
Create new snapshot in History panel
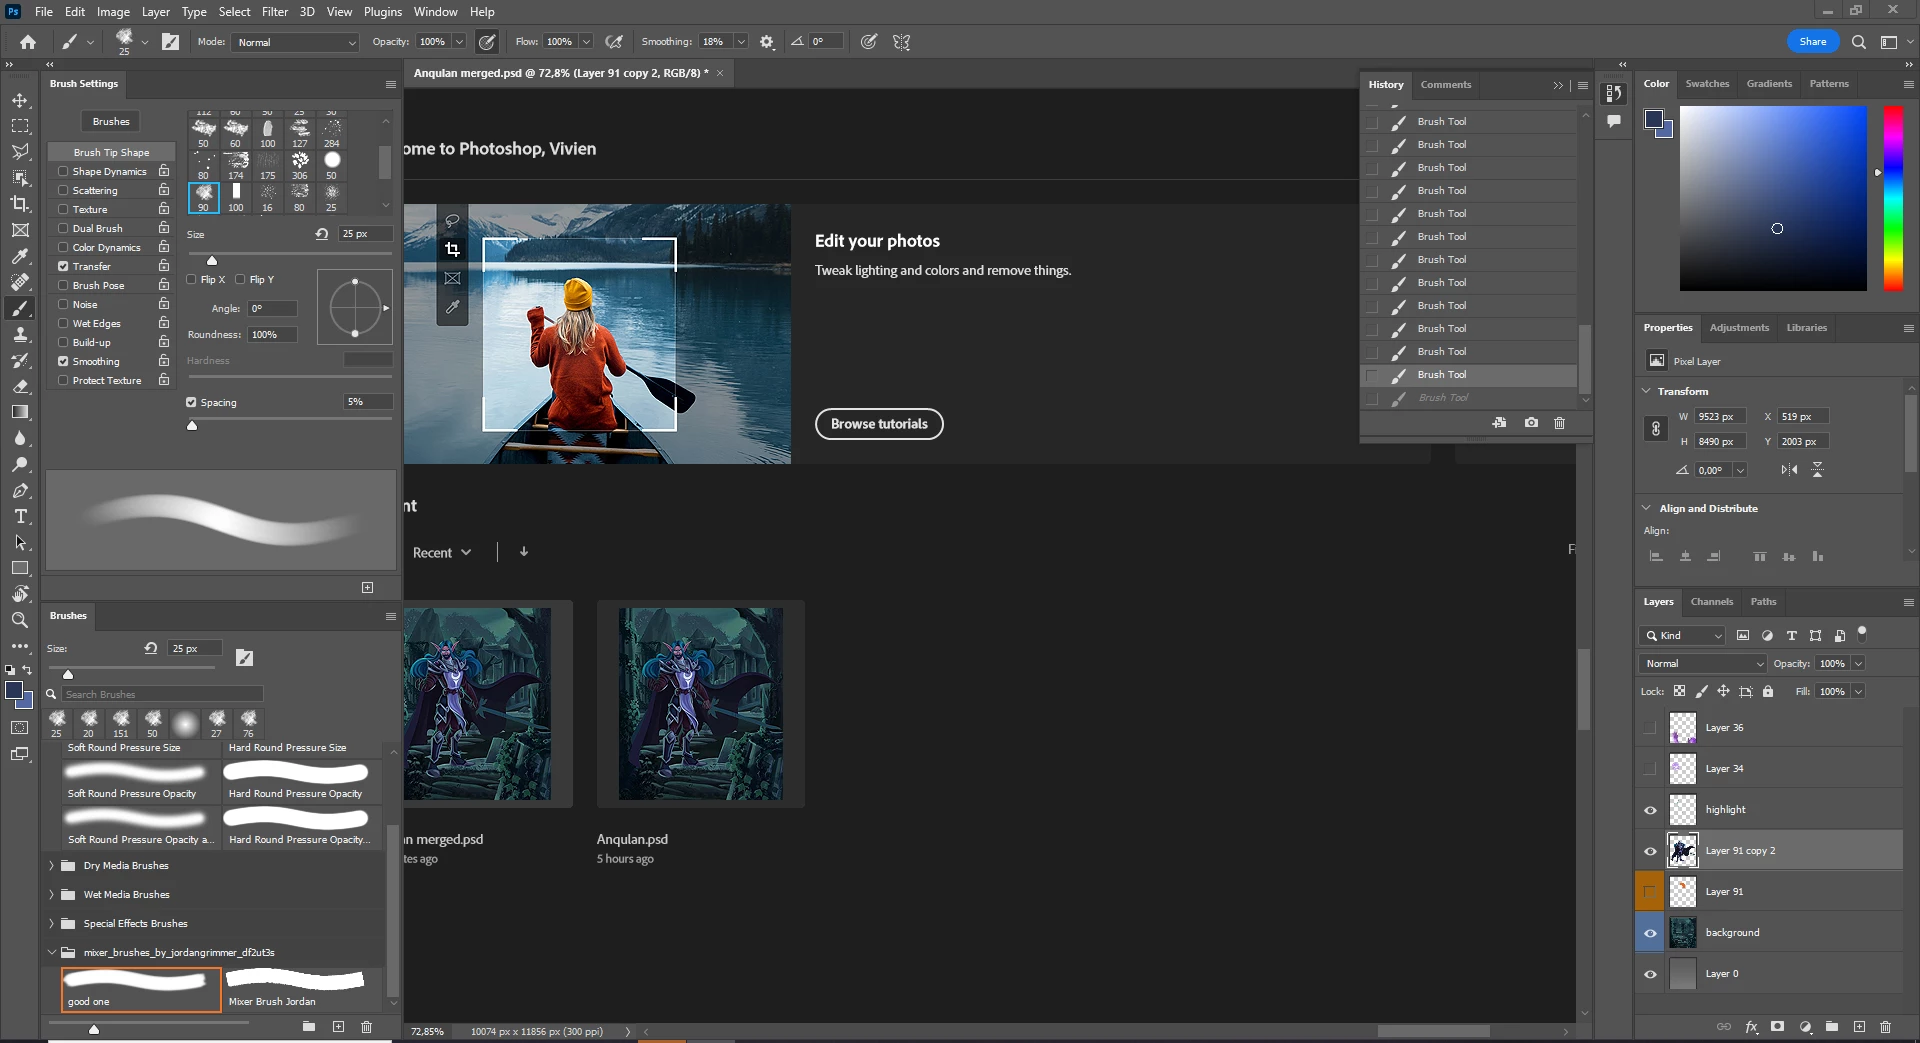(1531, 423)
